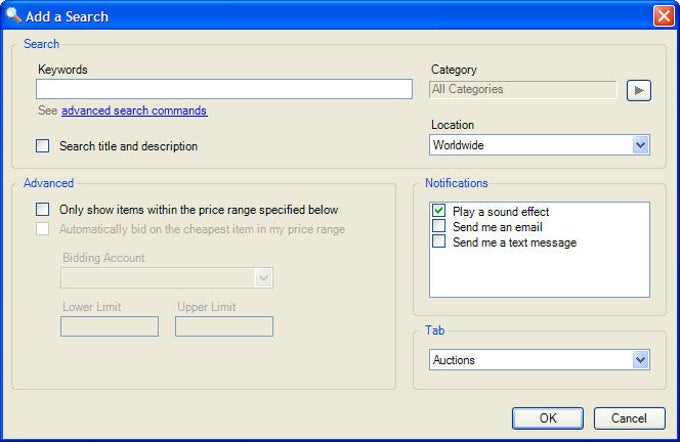This screenshot has height=442, width=680.
Task: Close the Add a Search dialog
Action: [662, 16]
